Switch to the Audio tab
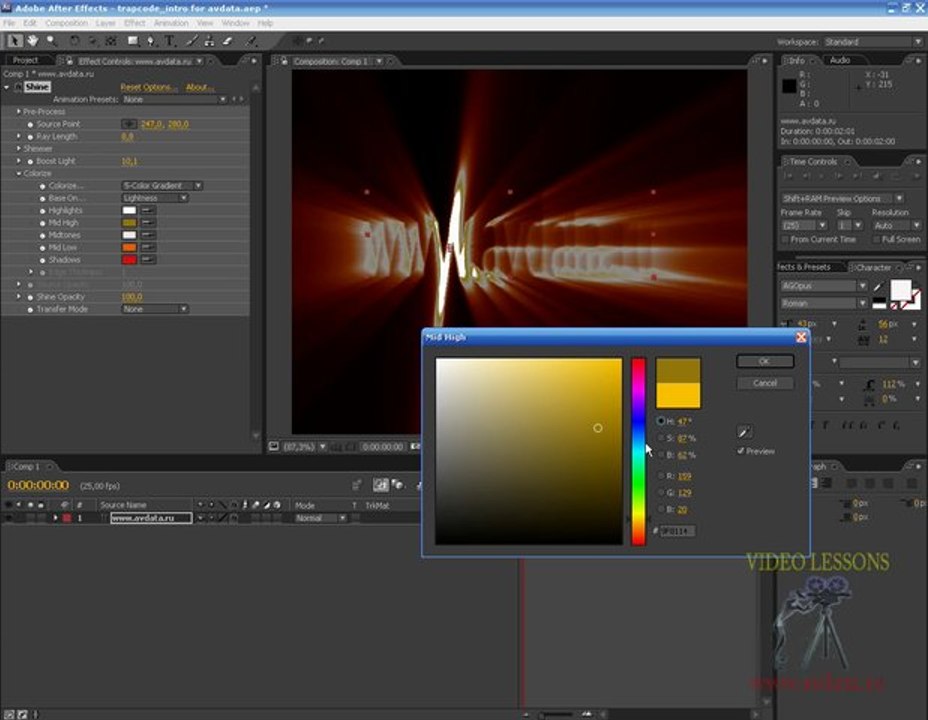 click(840, 60)
